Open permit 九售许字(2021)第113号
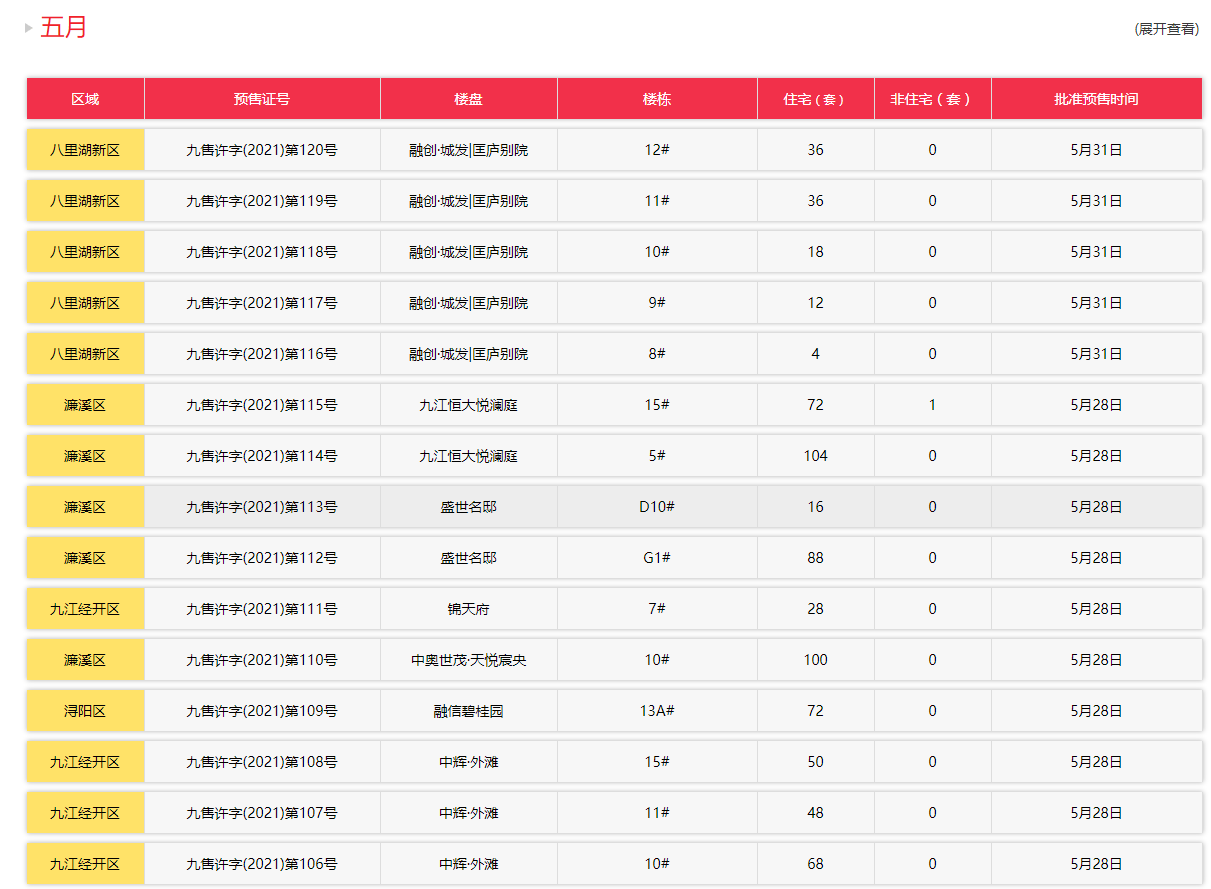 (262, 507)
